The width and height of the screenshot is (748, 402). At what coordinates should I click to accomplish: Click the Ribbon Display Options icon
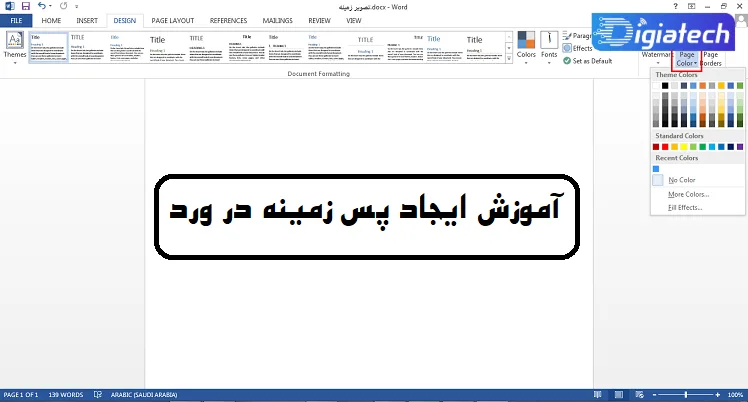pyautogui.click(x=691, y=6)
